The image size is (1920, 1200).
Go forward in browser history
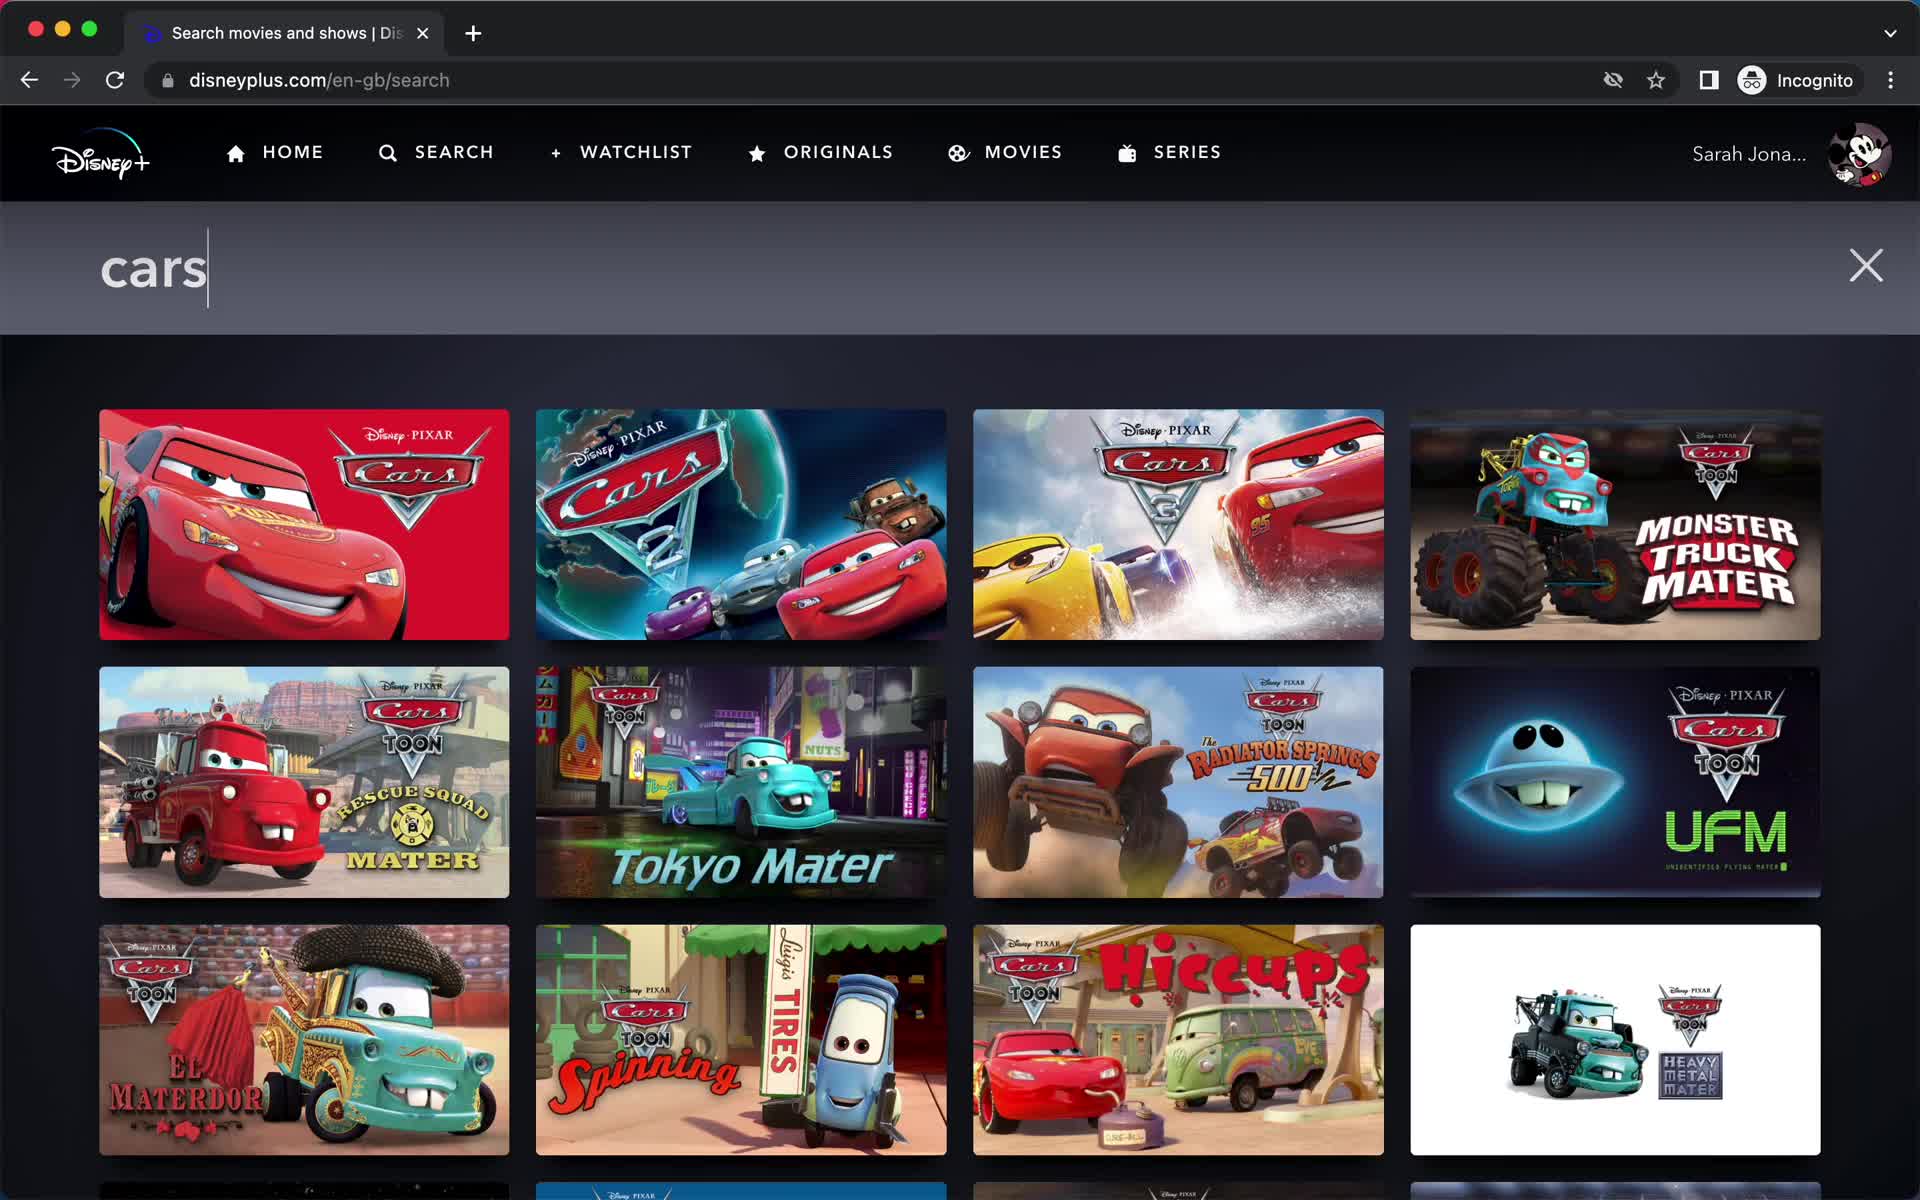click(x=72, y=80)
